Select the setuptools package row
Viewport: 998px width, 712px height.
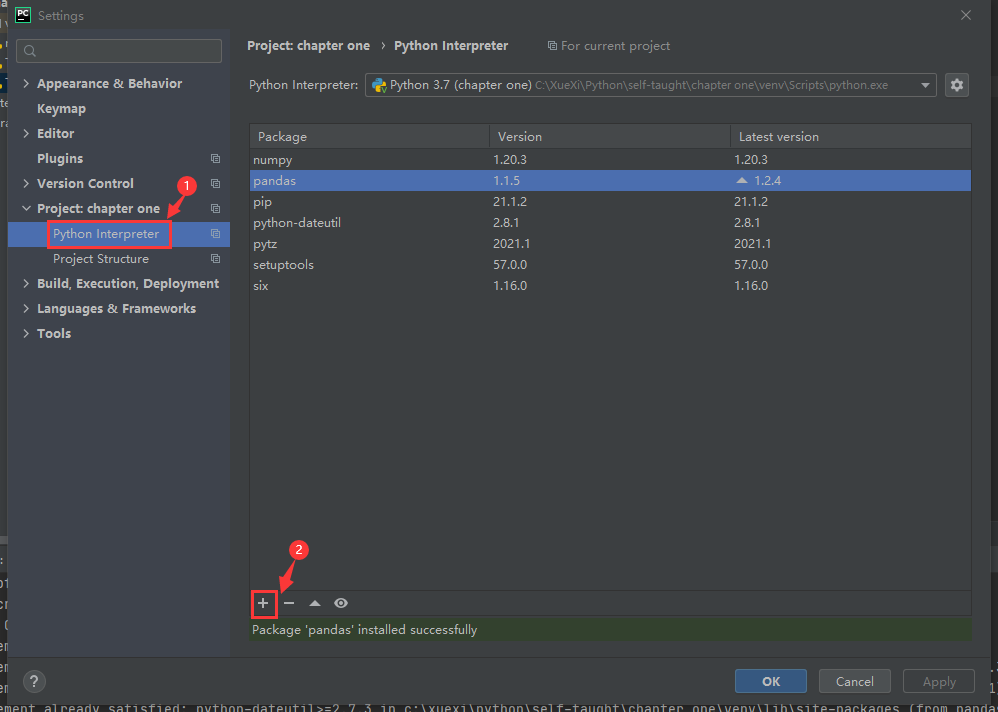(610, 265)
